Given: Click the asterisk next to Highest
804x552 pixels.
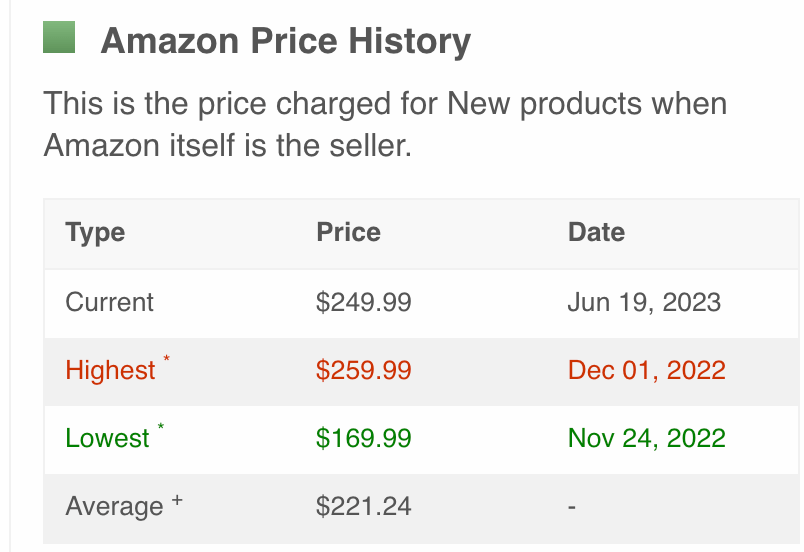Looking at the screenshot, I should coord(167,359).
